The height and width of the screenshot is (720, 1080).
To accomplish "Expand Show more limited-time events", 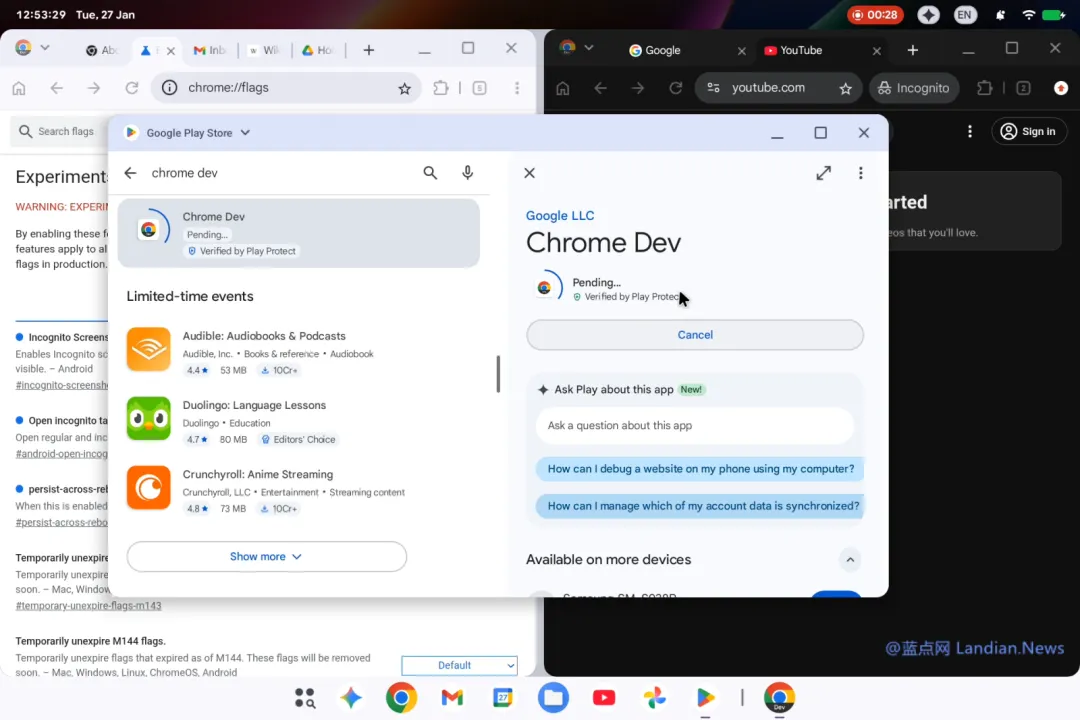I will 267,556.
